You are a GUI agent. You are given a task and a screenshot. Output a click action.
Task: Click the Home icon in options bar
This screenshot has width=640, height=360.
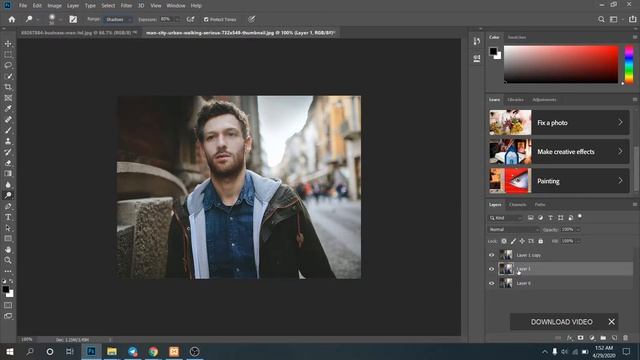(11, 19)
